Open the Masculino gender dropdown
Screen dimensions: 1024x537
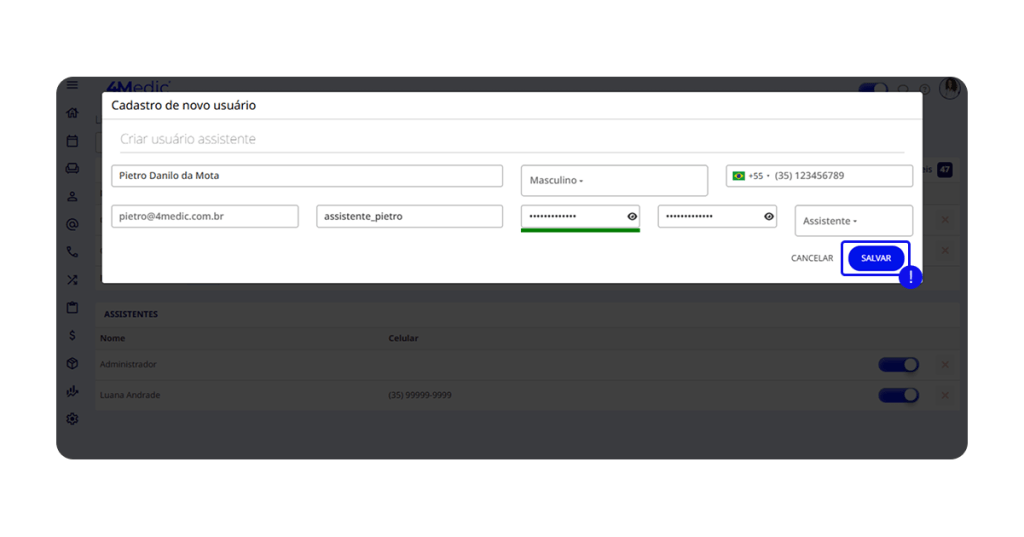tap(614, 180)
